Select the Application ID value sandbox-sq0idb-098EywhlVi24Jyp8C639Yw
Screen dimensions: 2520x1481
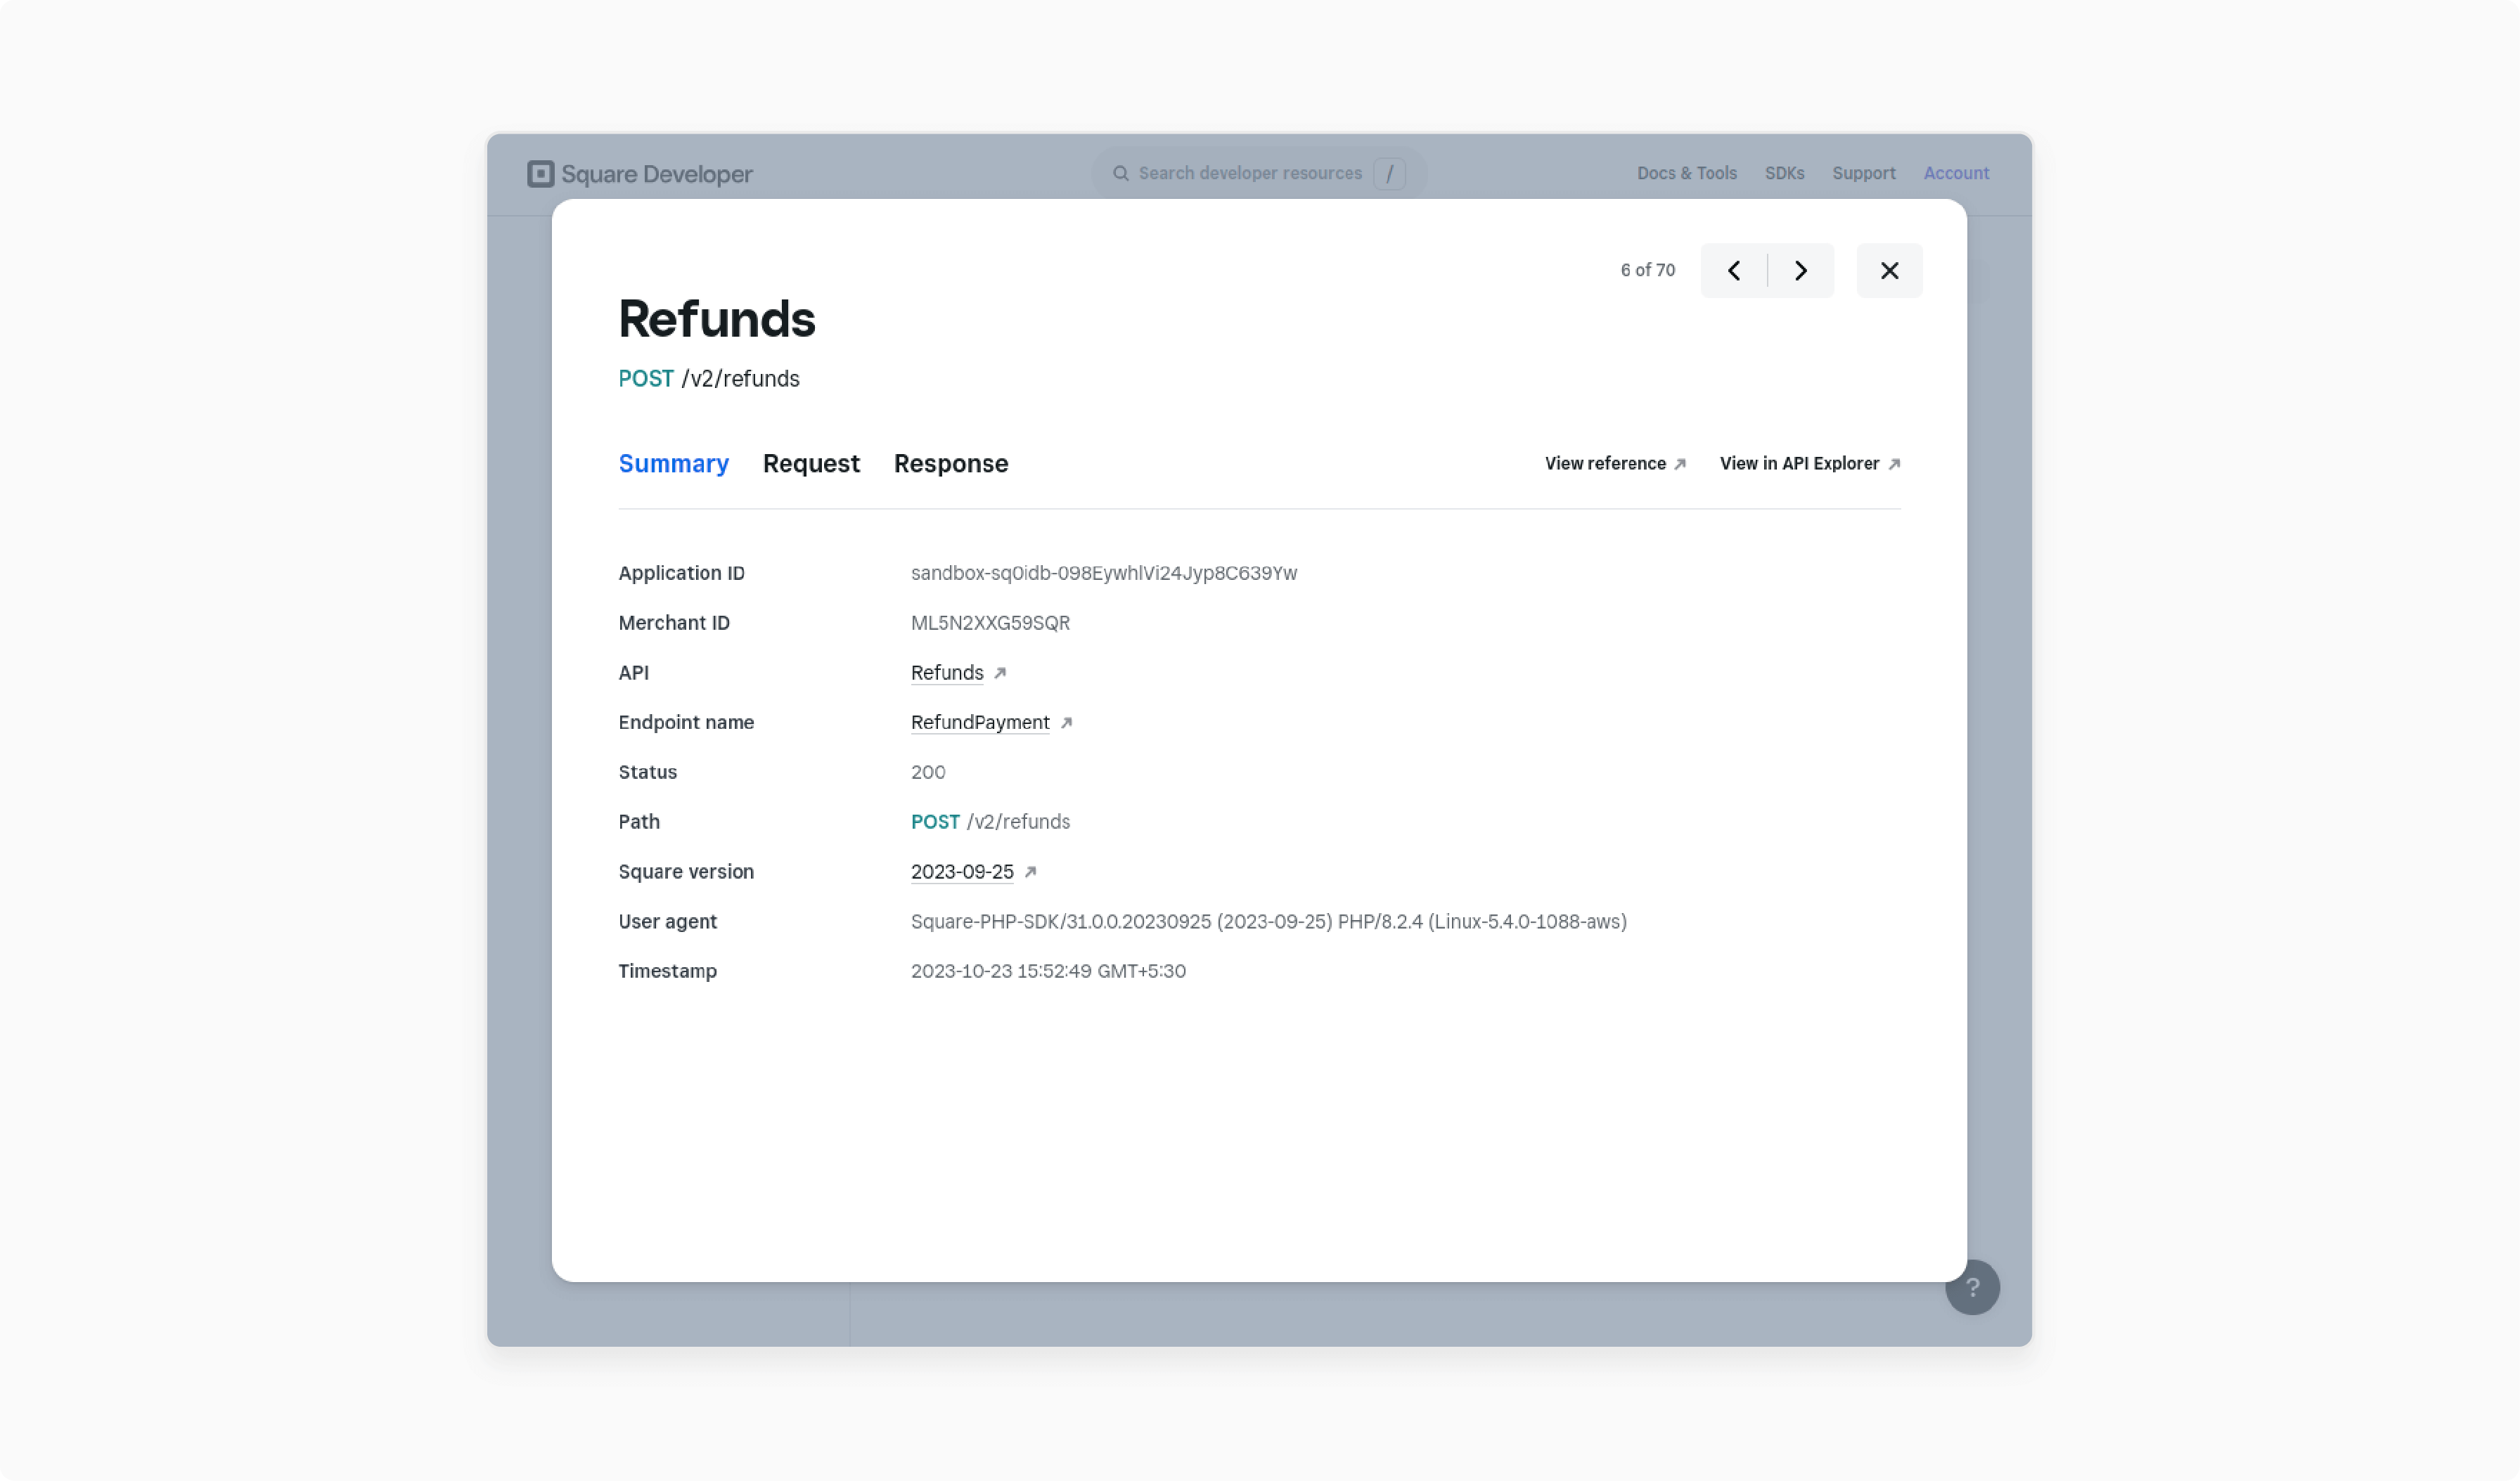[x=1104, y=573]
